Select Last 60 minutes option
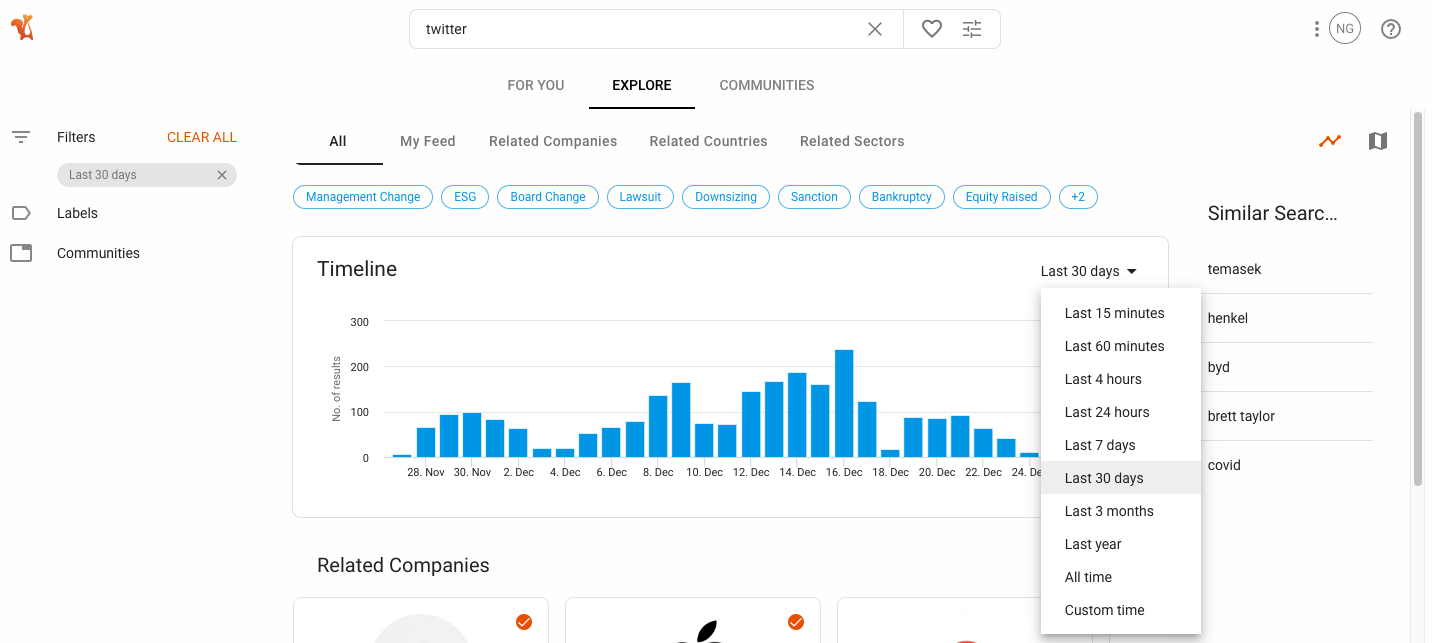The height and width of the screenshot is (643, 1432). pyautogui.click(x=1121, y=346)
